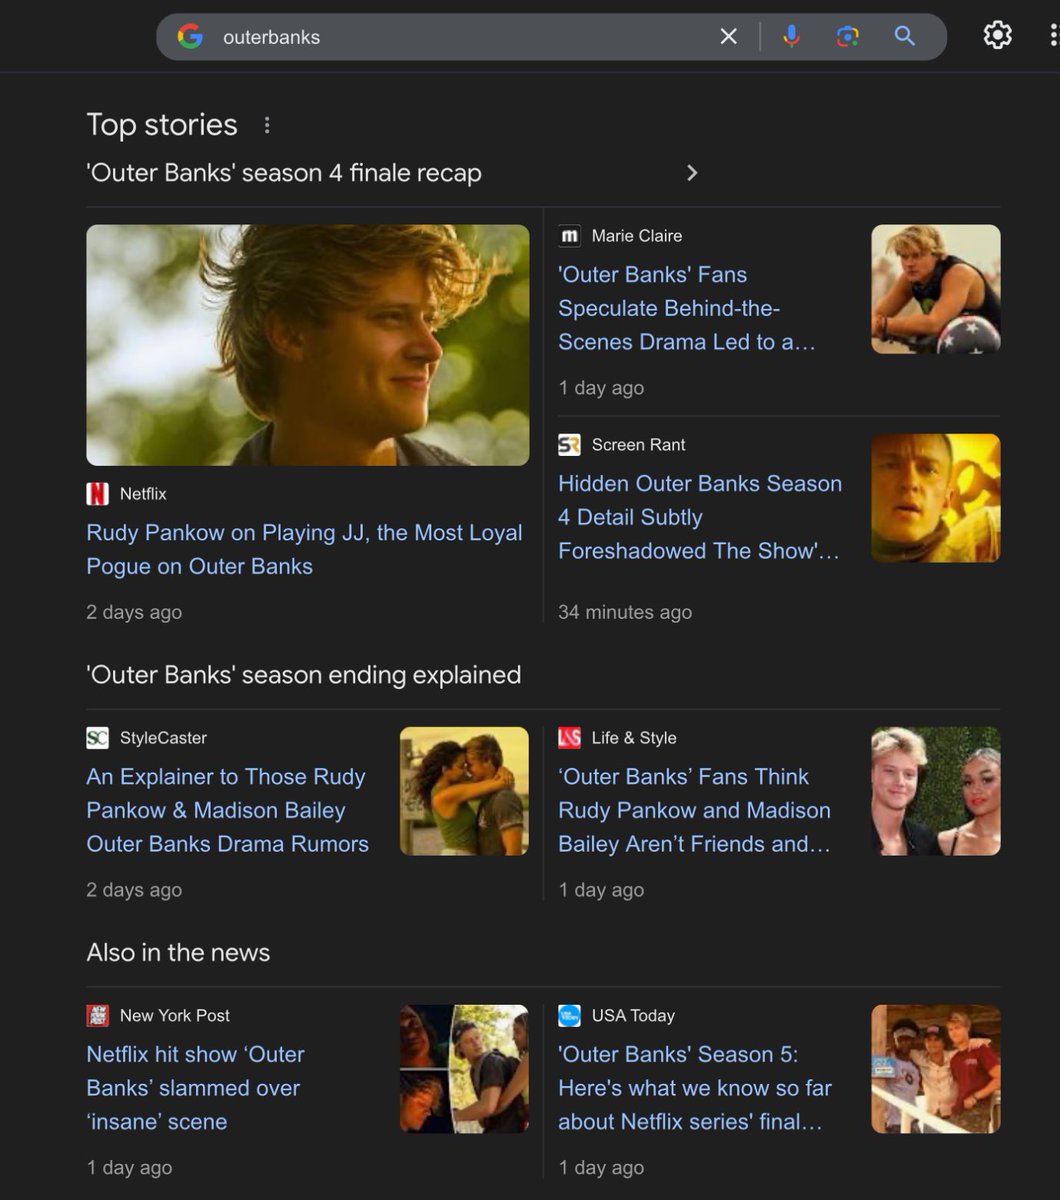
Task: Open USA Today Season 5 article
Action: coord(695,1088)
